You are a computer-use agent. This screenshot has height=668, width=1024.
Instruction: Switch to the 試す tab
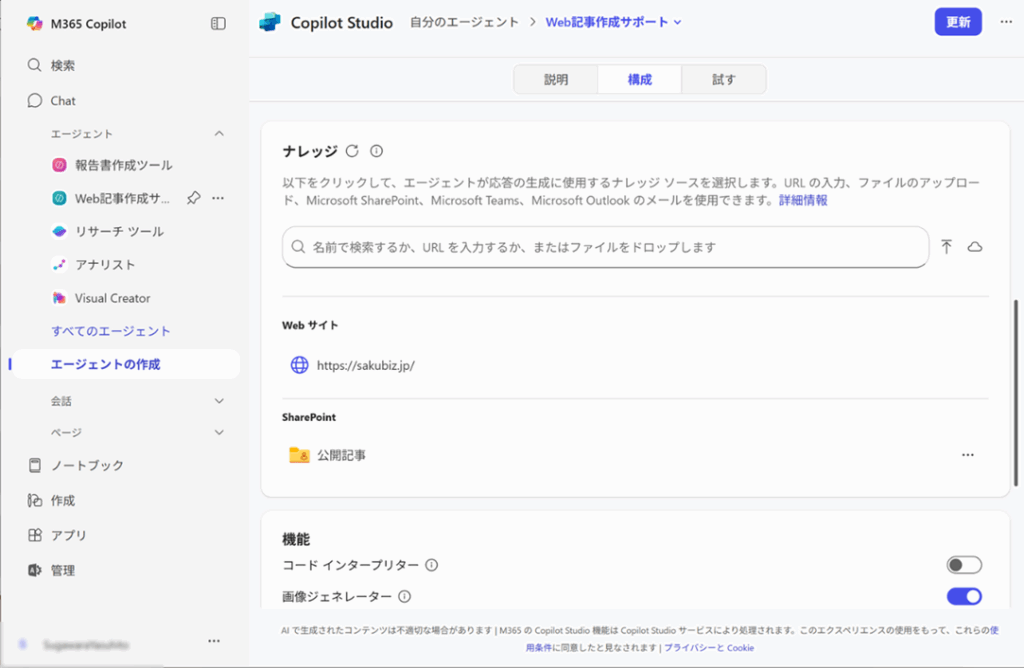724,80
